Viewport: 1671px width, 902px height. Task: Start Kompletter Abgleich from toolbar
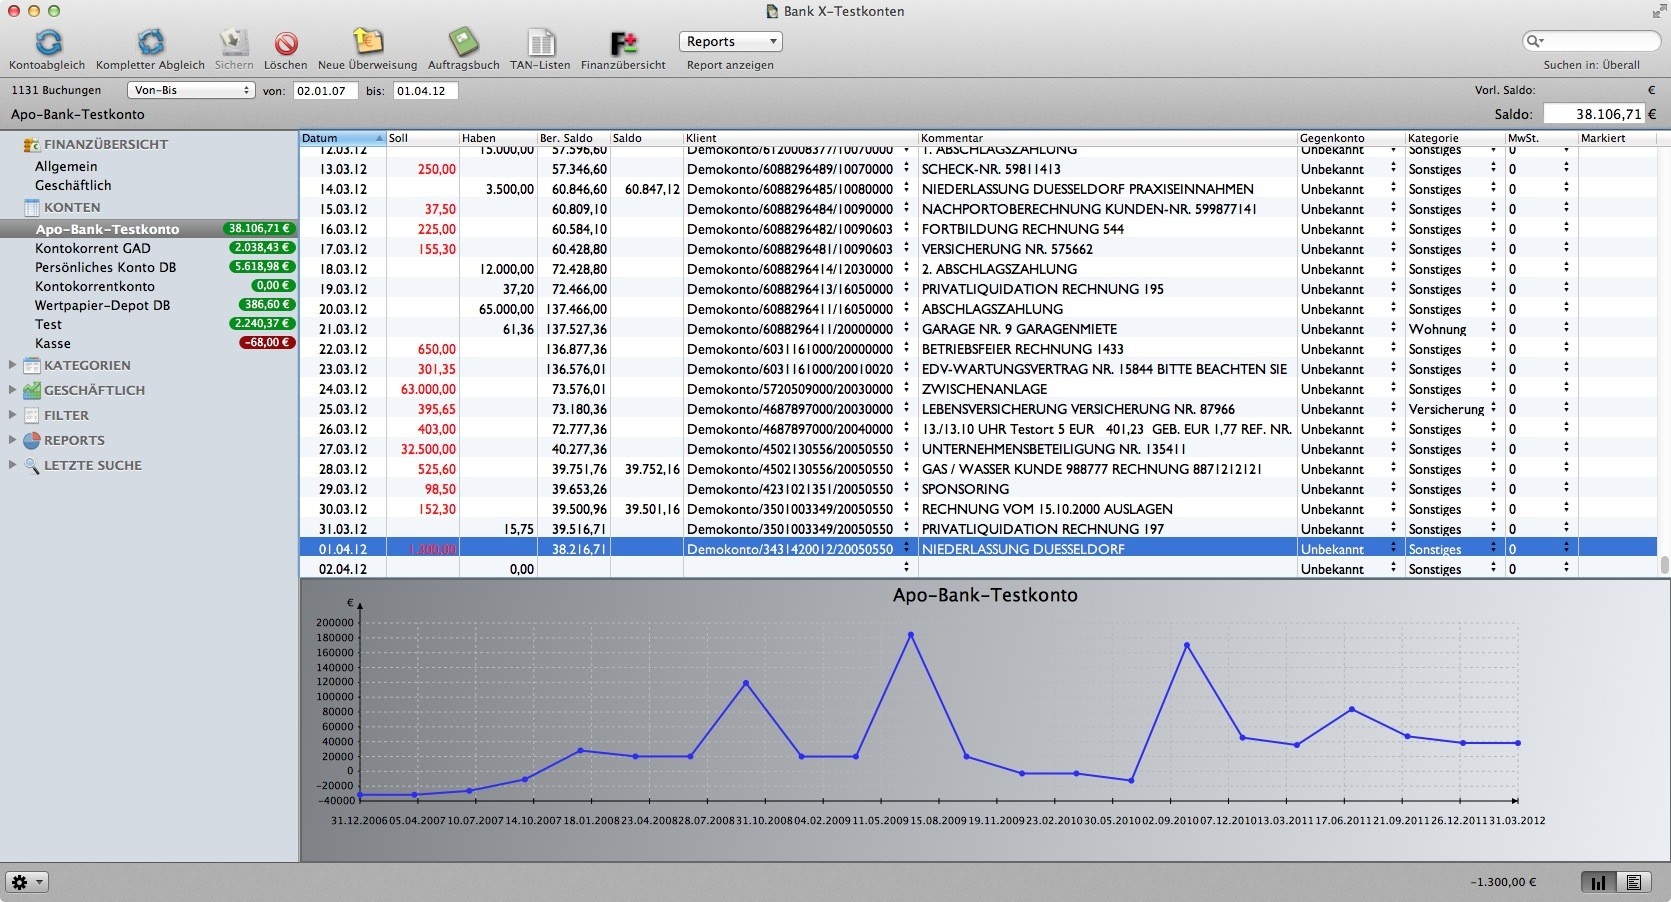[150, 43]
